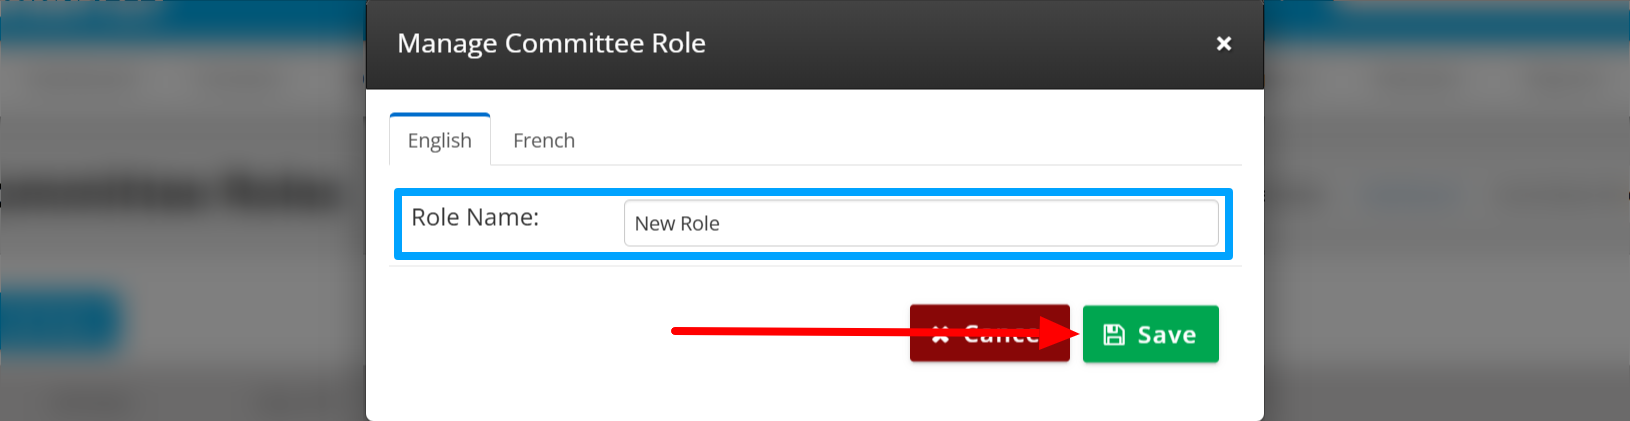Select the English tab
The width and height of the screenshot is (1630, 421).
[x=440, y=140]
